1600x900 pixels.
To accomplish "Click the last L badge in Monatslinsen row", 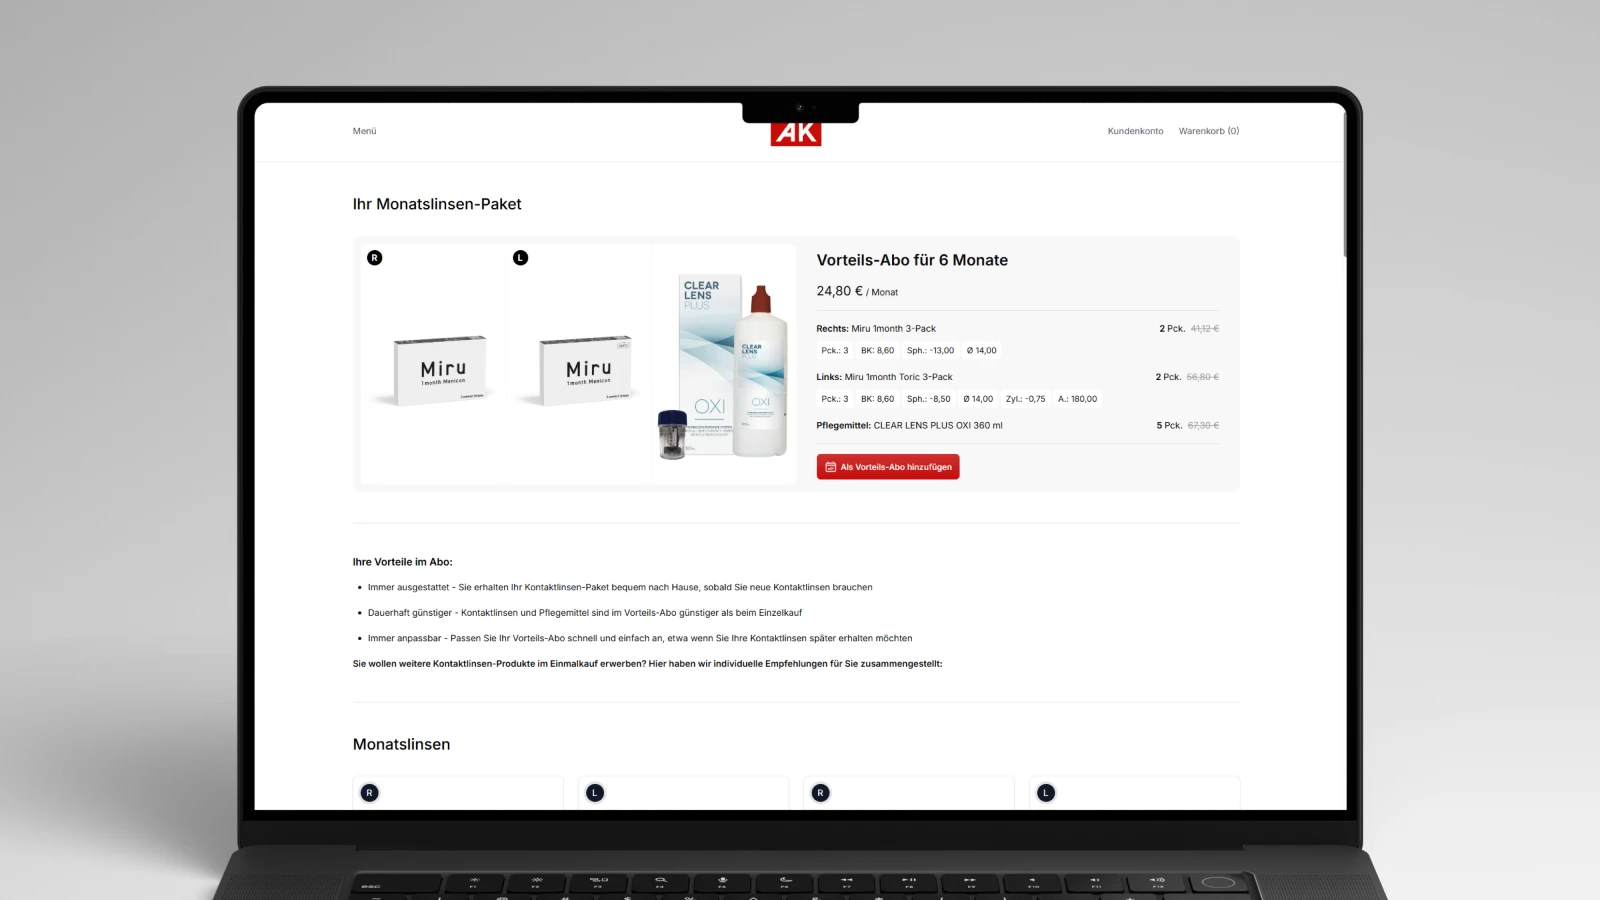I will pos(1046,793).
